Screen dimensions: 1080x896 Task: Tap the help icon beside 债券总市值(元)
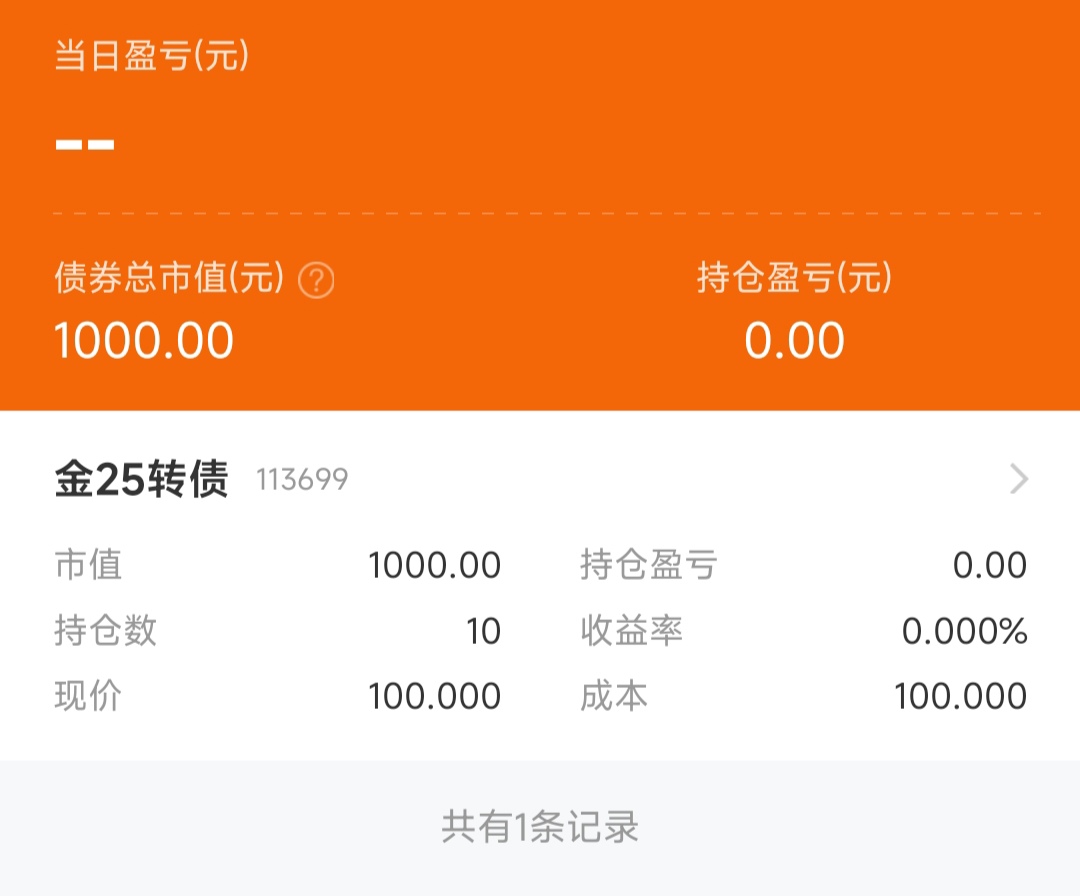click(x=317, y=280)
